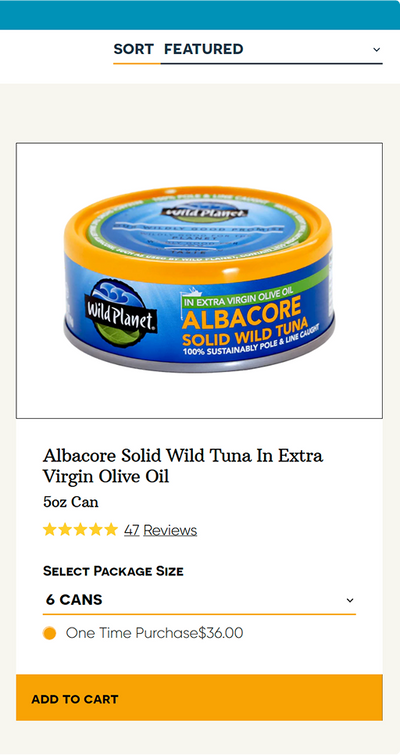Click the fifth rating star
This screenshot has height=755, width=400.
[111, 530]
